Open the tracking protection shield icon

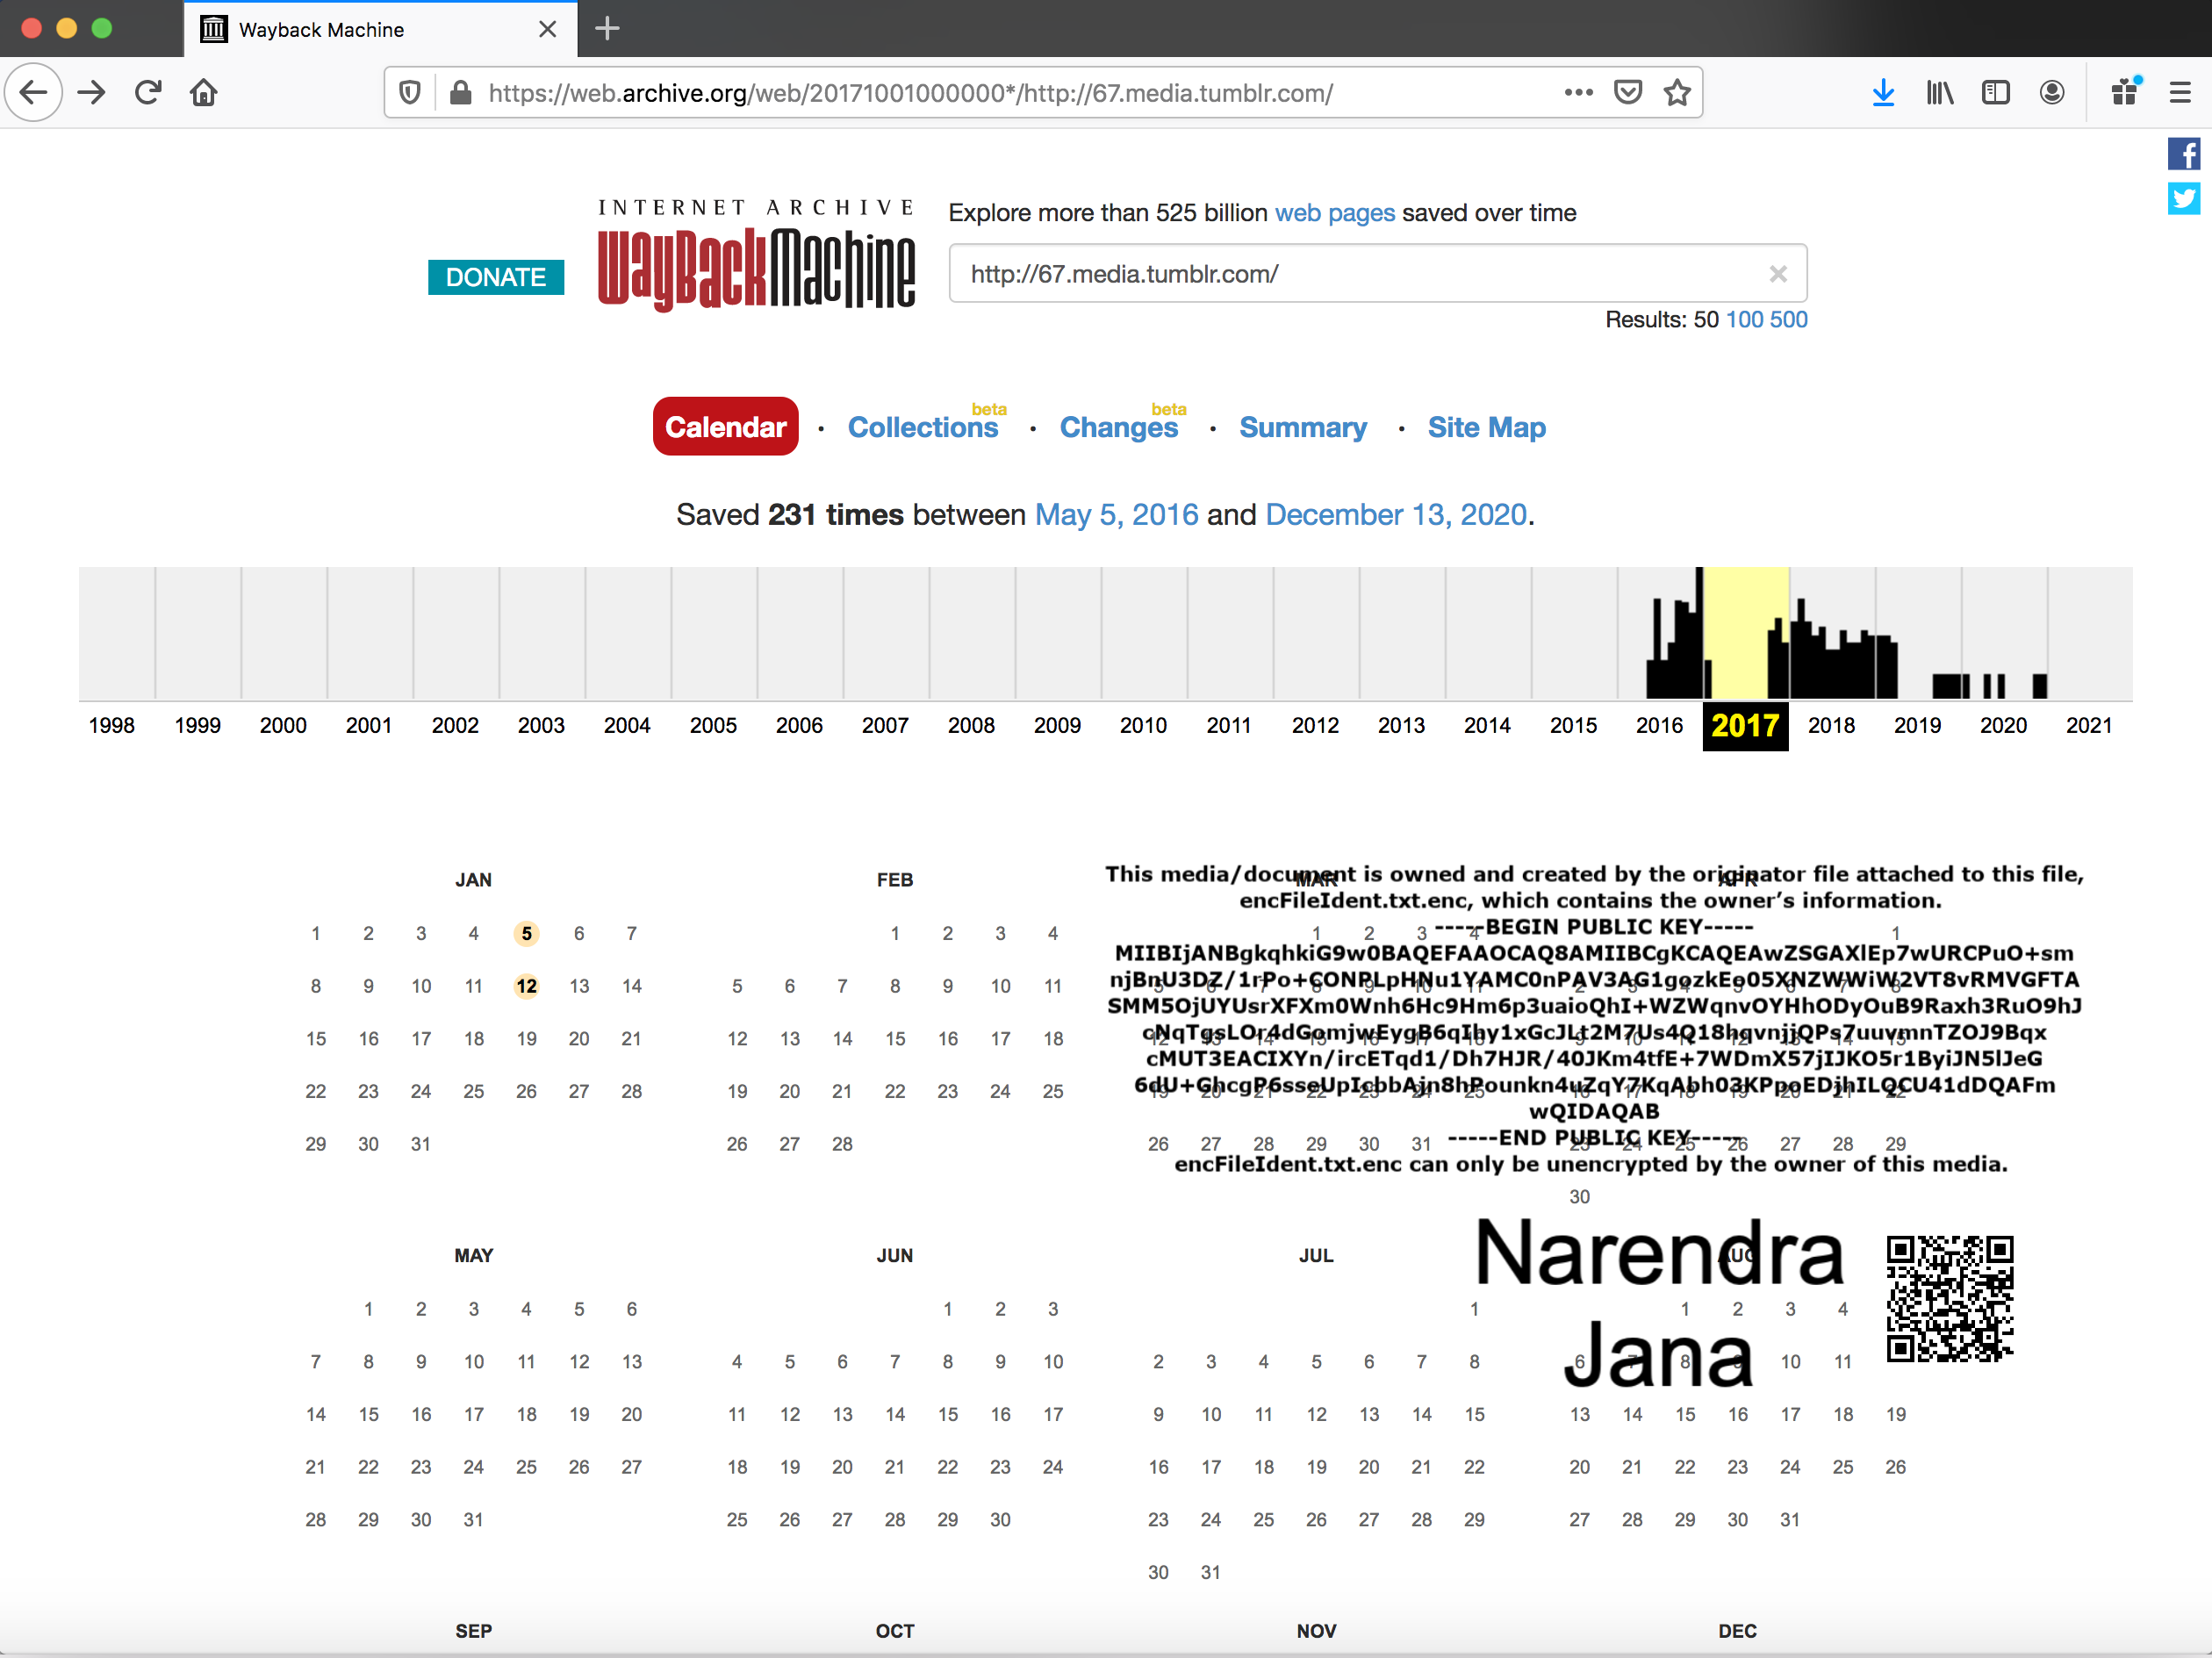pyautogui.click(x=410, y=93)
